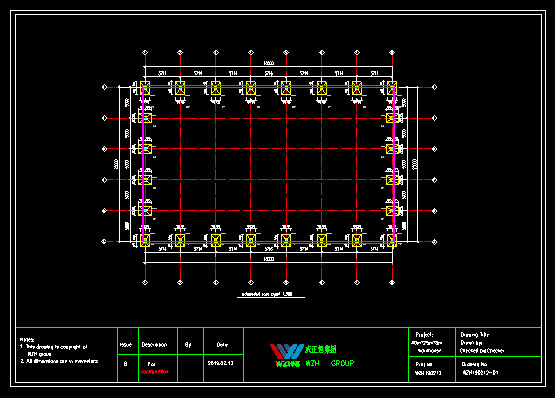Select the green WZH GROUP text
Viewport: 555px width, 398px height.
pos(330,363)
